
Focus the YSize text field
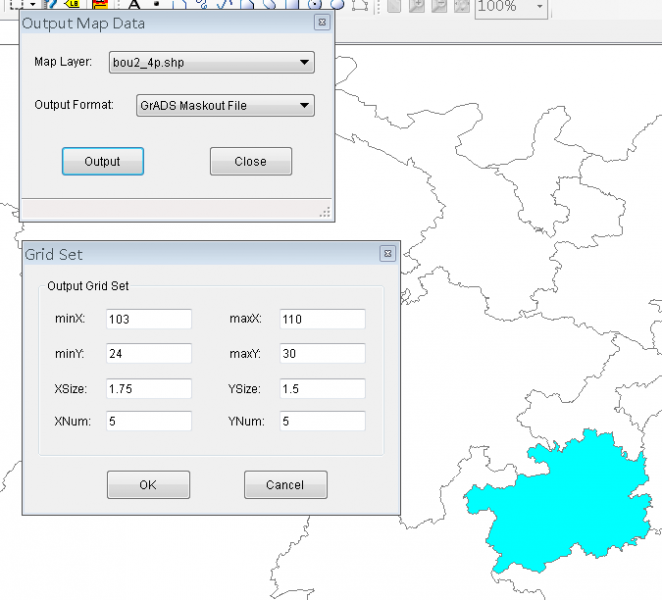pos(322,388)
